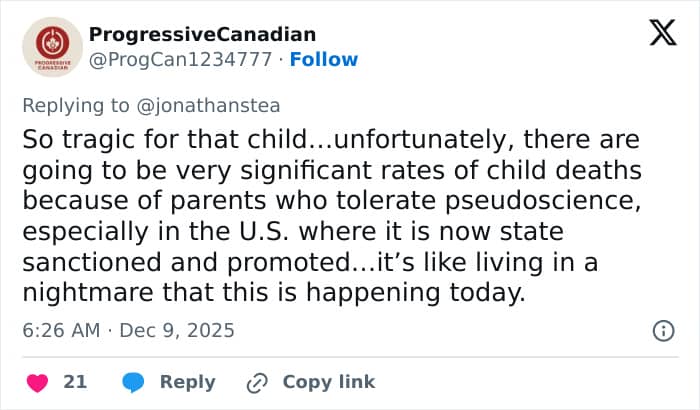Open the ProgressiveCanadian display name link
Image resolution: width=700 pixels, height=410 pixels.
(x=202, y=34)
